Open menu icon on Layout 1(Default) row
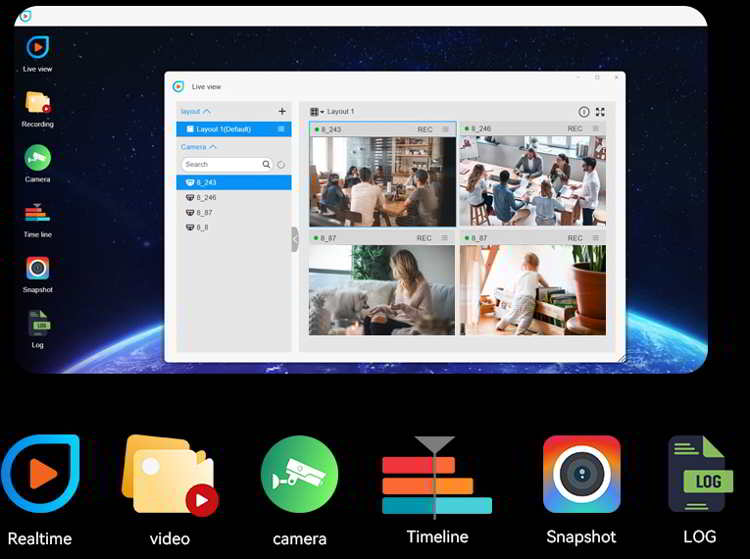Image resolution: width=750 pixels, height=559 pixels. (x=281, y=129)
